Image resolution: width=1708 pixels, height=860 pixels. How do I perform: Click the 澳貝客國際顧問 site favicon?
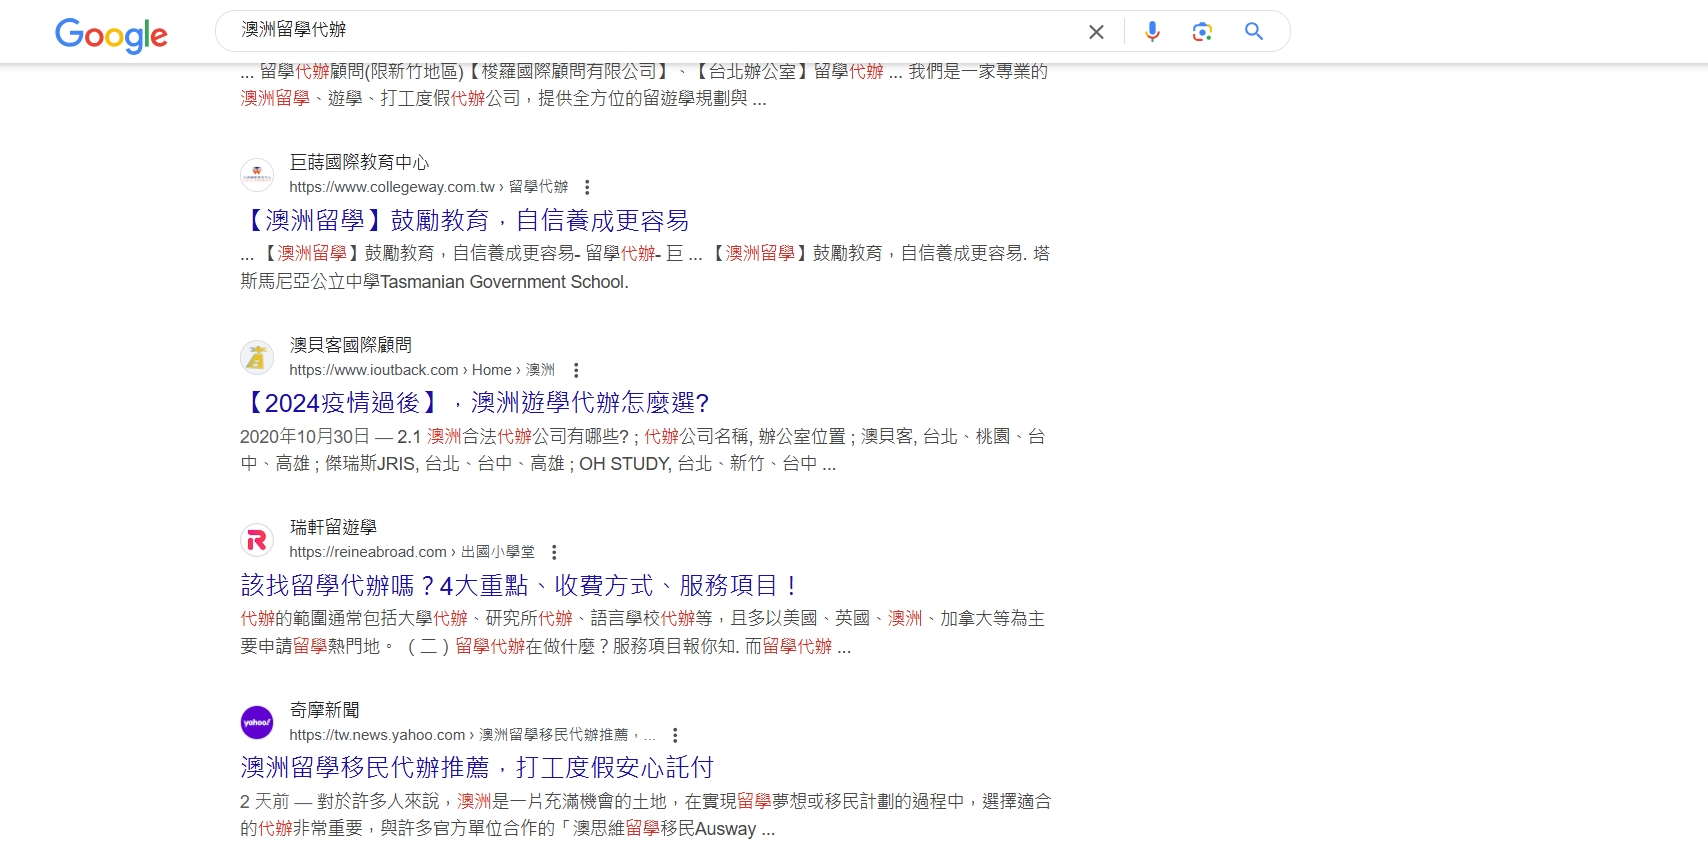(x=257, y=357)
